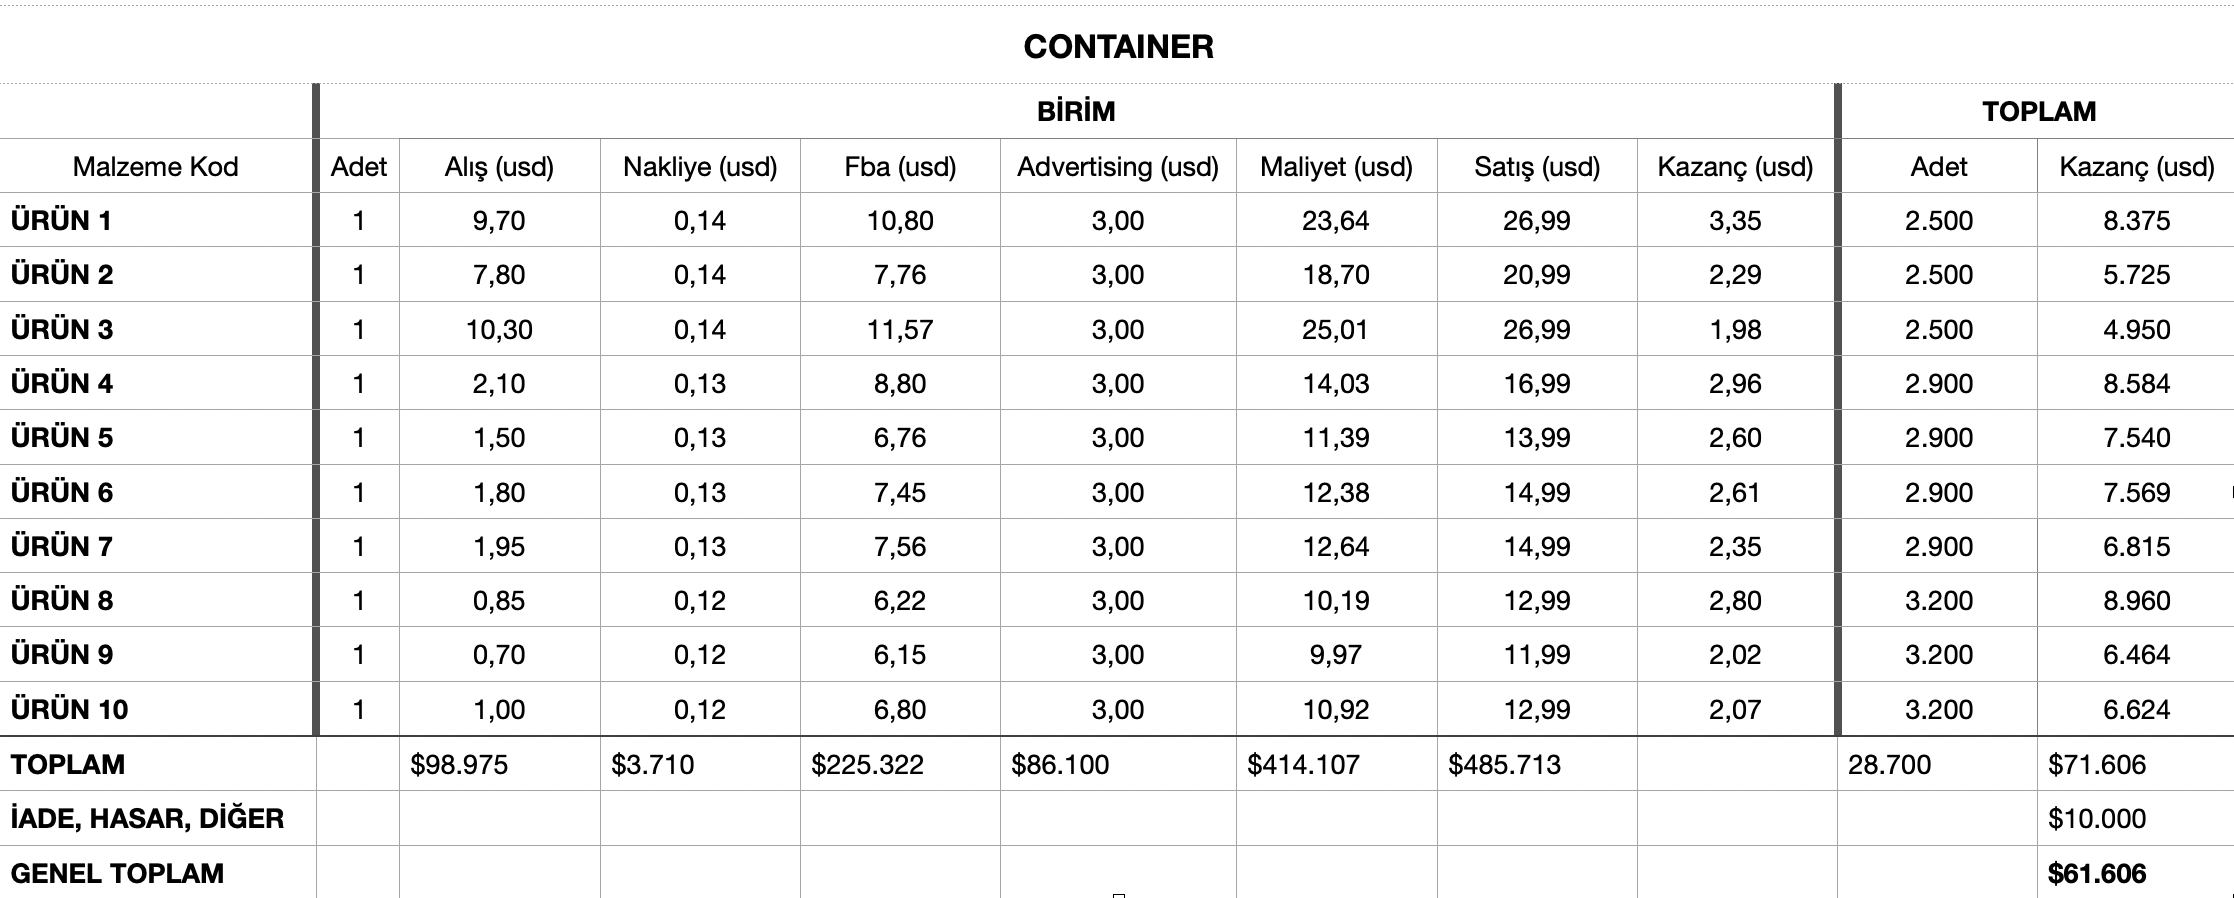2234x898 pixels.
Task: Click the $10.000 deduction cell
Action: pyautogui.click(x=2097, y=818)
